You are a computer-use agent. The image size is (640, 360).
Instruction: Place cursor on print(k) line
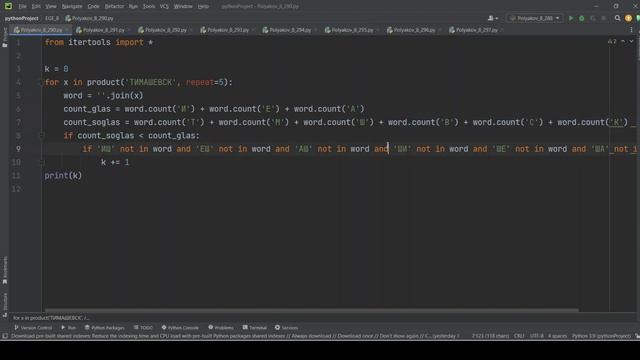[63, 176]
